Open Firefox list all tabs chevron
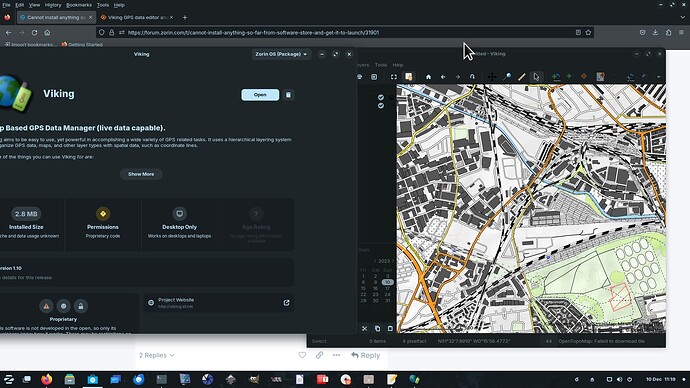 click(x=682, y=18)
